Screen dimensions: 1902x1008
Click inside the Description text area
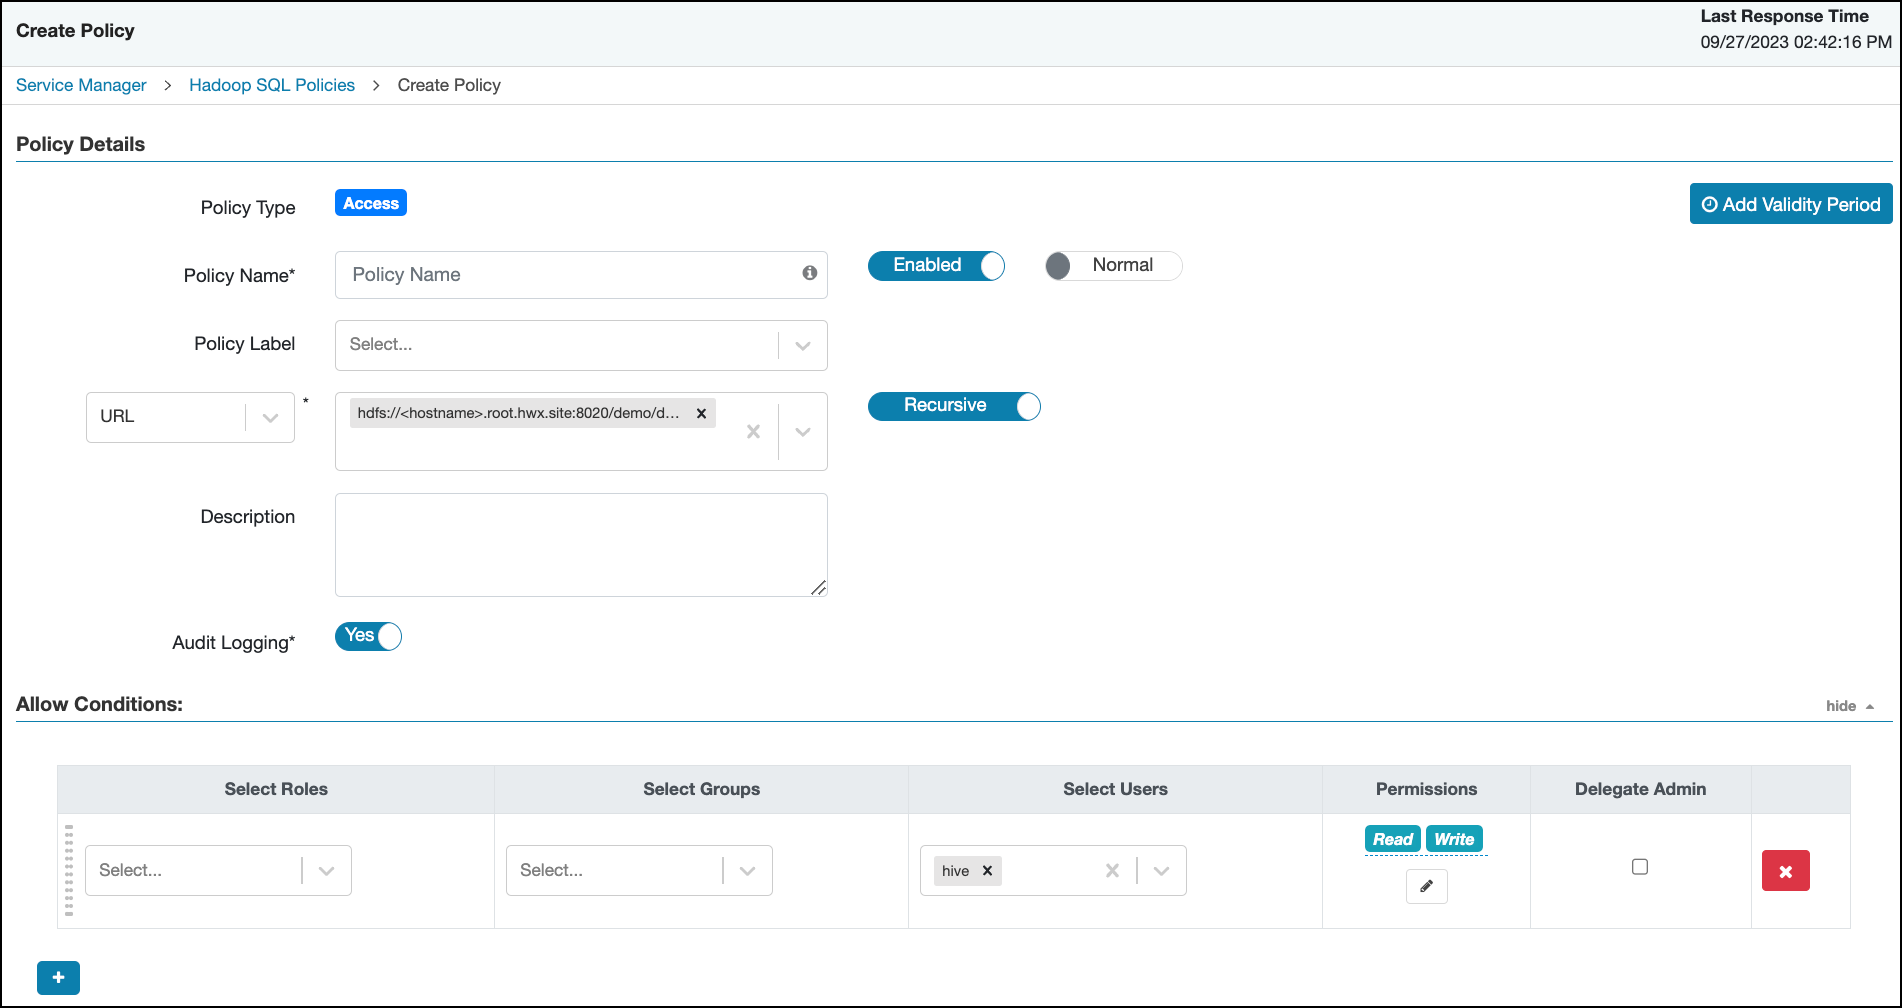(580, 544)
